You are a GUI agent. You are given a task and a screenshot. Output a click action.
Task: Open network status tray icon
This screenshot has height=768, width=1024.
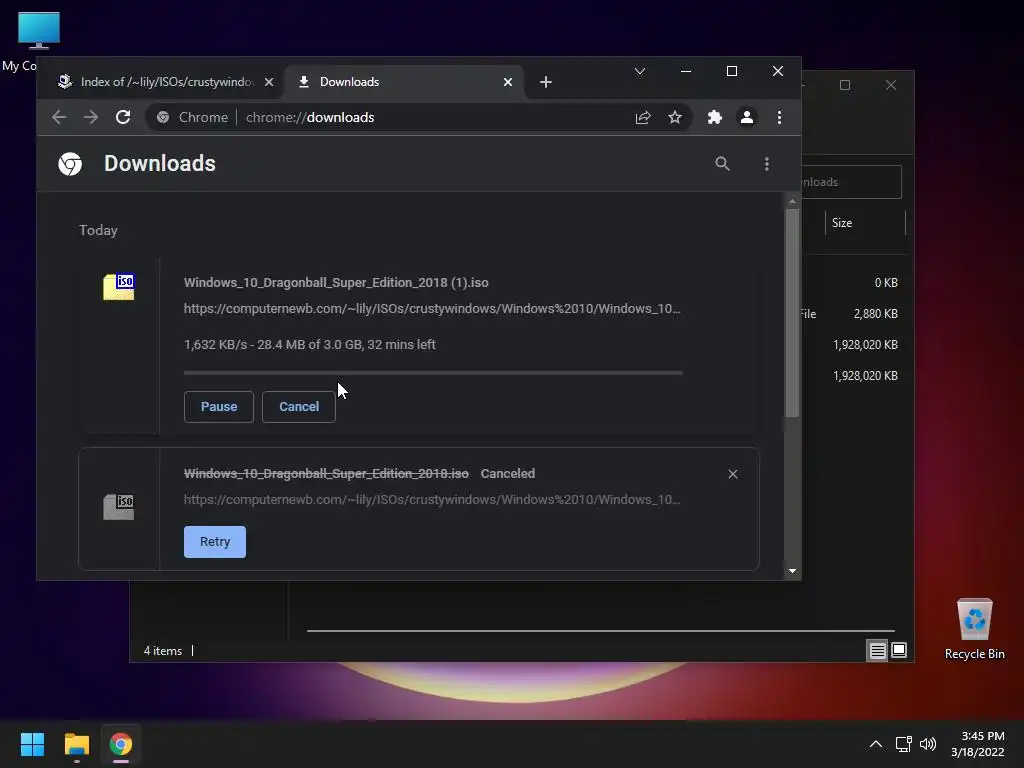point(904,744)
